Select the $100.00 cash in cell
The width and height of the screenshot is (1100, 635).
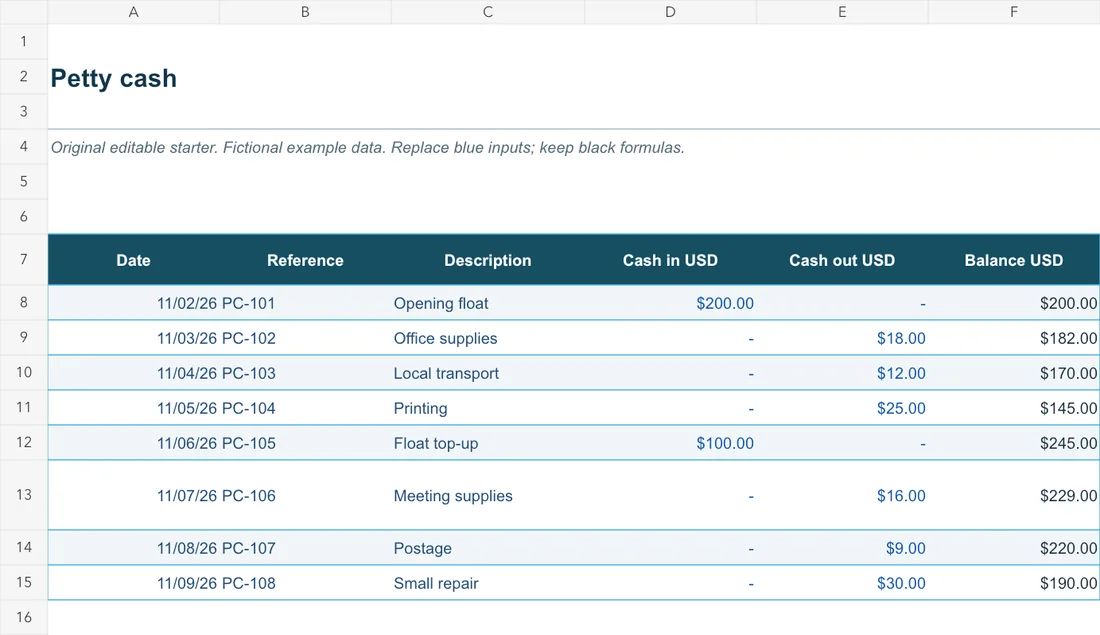[x=670, y=443]
